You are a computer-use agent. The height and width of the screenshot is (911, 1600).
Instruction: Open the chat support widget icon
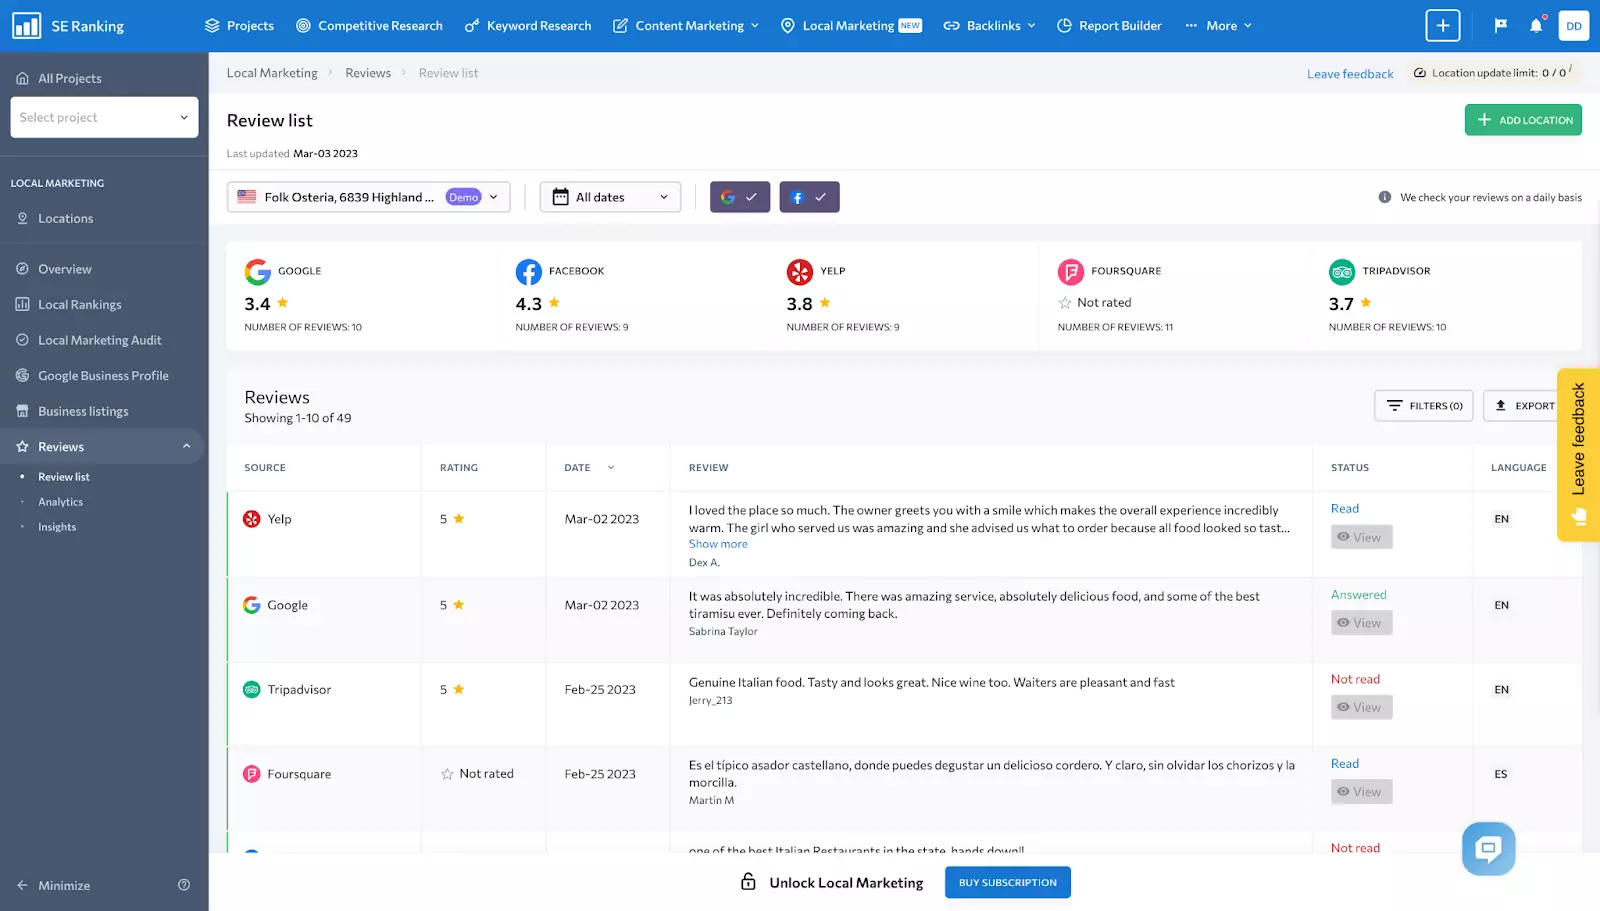[x=1488, y=849]
